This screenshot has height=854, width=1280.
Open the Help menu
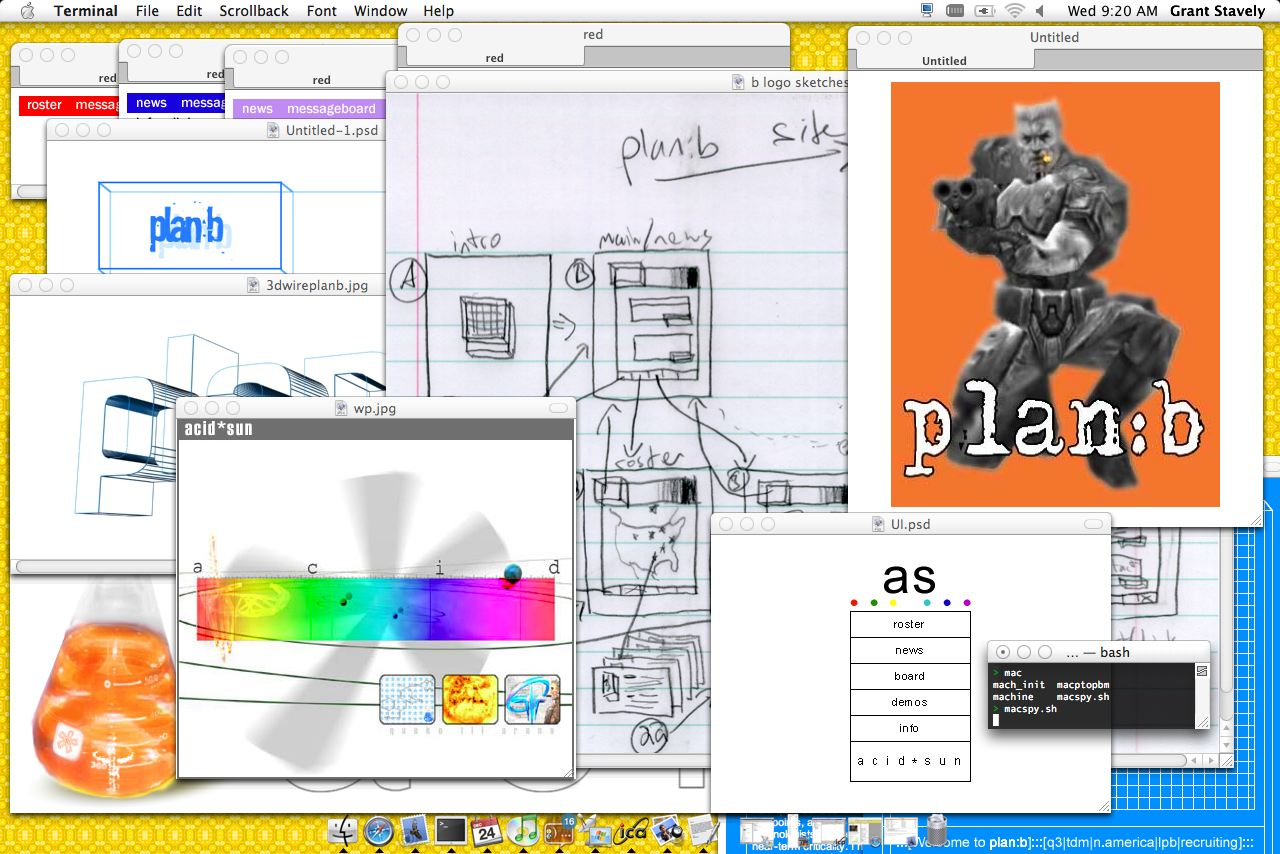pos(438,11)
